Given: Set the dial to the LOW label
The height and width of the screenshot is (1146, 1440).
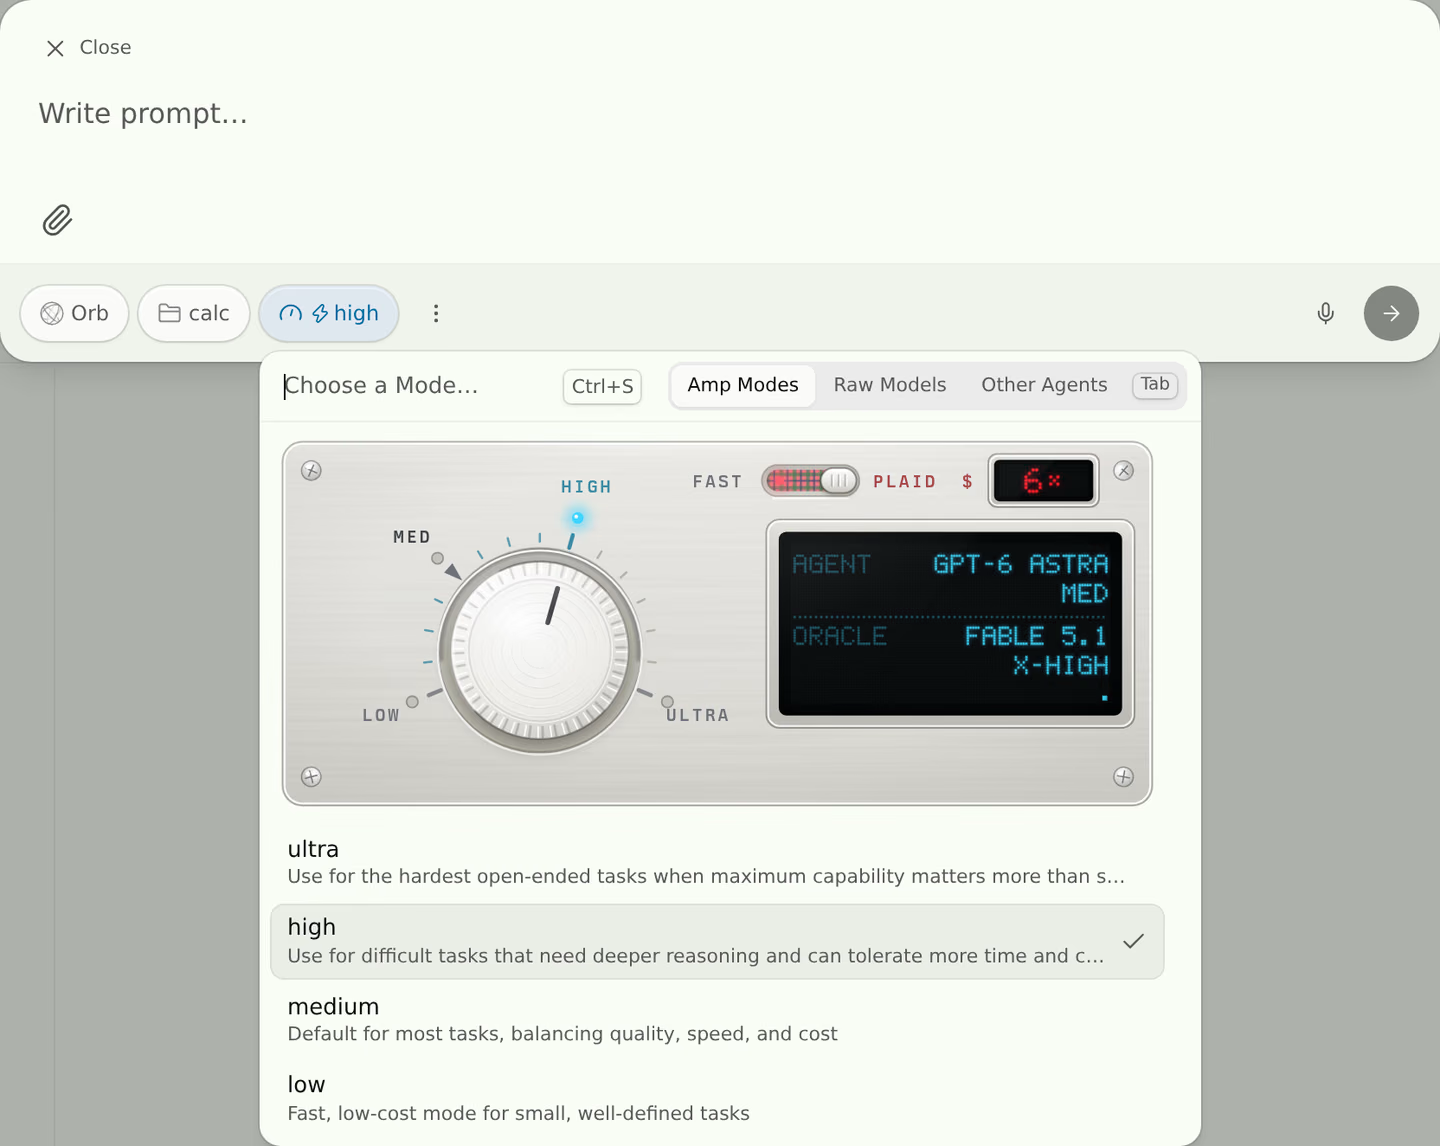Looking at the screenshot, I should tap(381, 715).
